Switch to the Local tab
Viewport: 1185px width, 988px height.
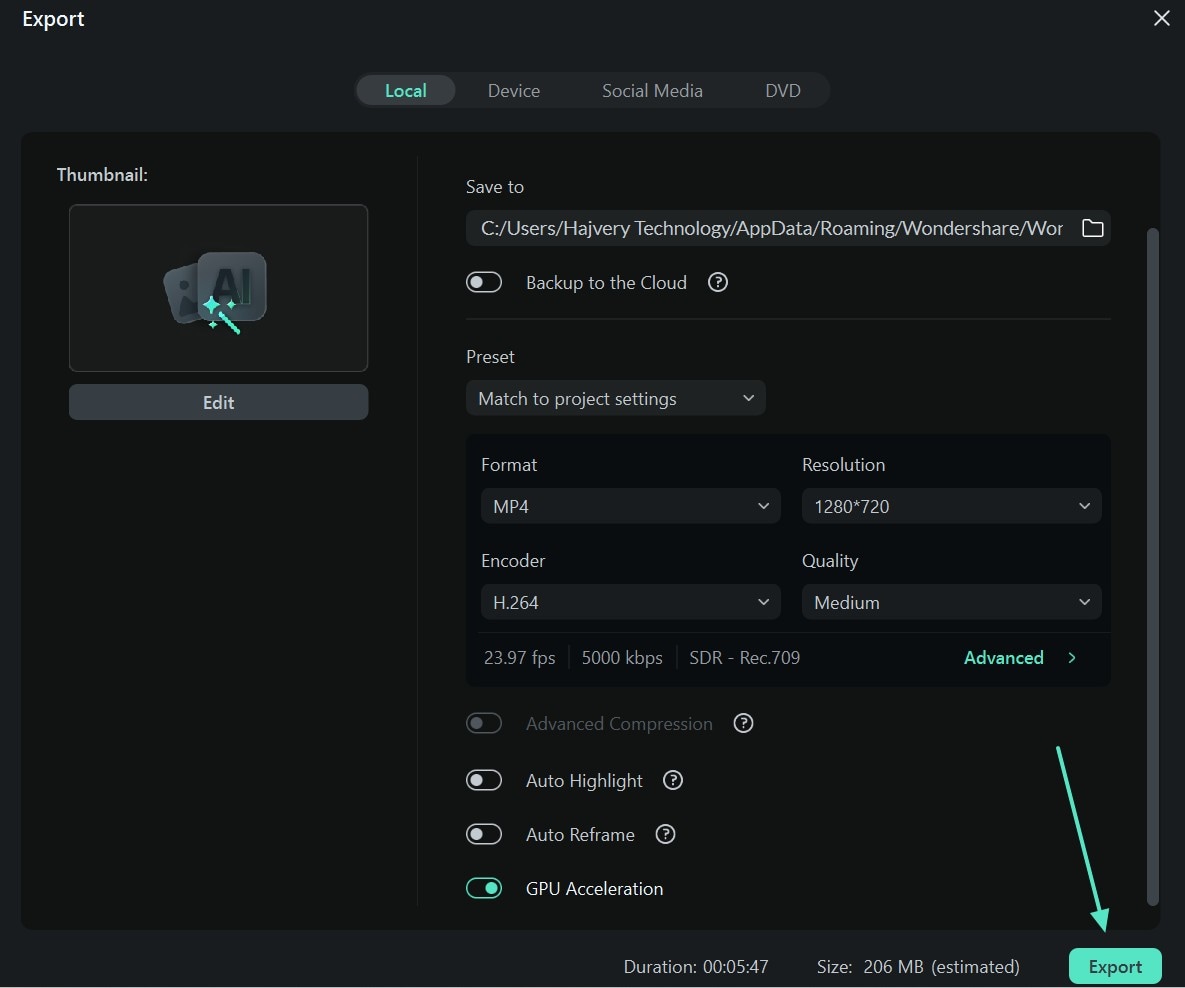406,91
